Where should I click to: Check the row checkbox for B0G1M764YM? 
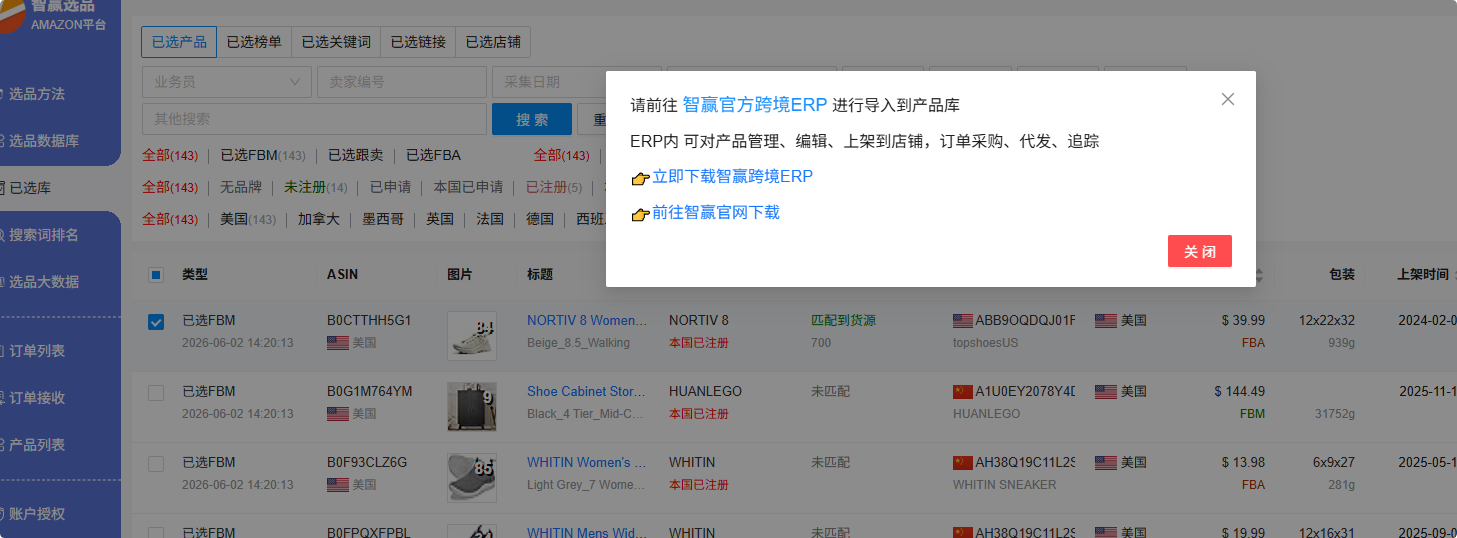(x=156, y=393)
